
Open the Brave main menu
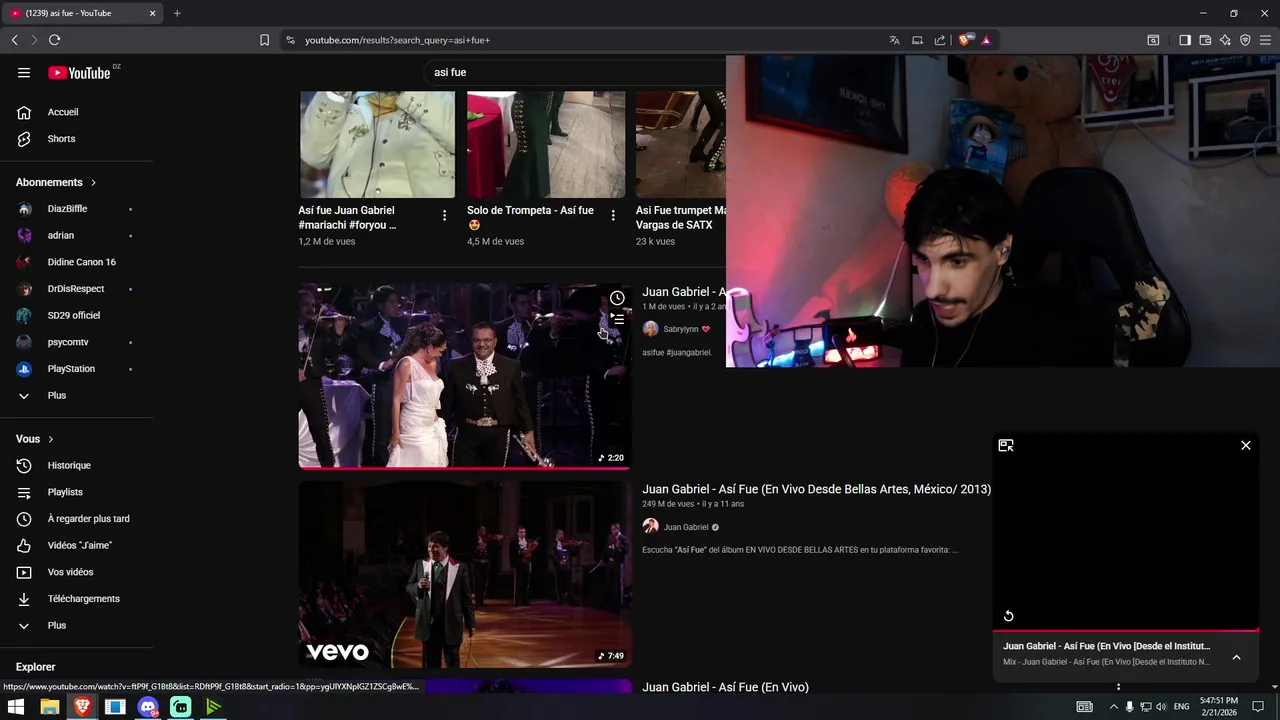[1266, 40]
